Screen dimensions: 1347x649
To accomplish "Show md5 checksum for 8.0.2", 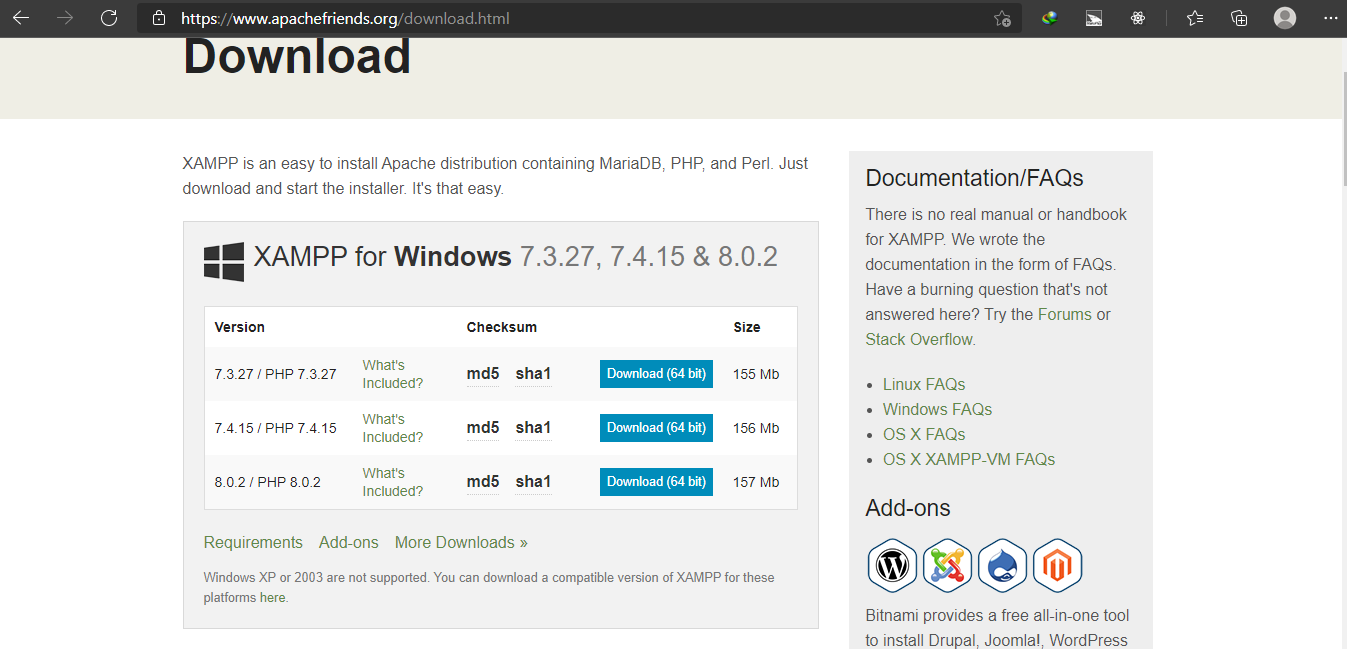I will coord(483,482).
